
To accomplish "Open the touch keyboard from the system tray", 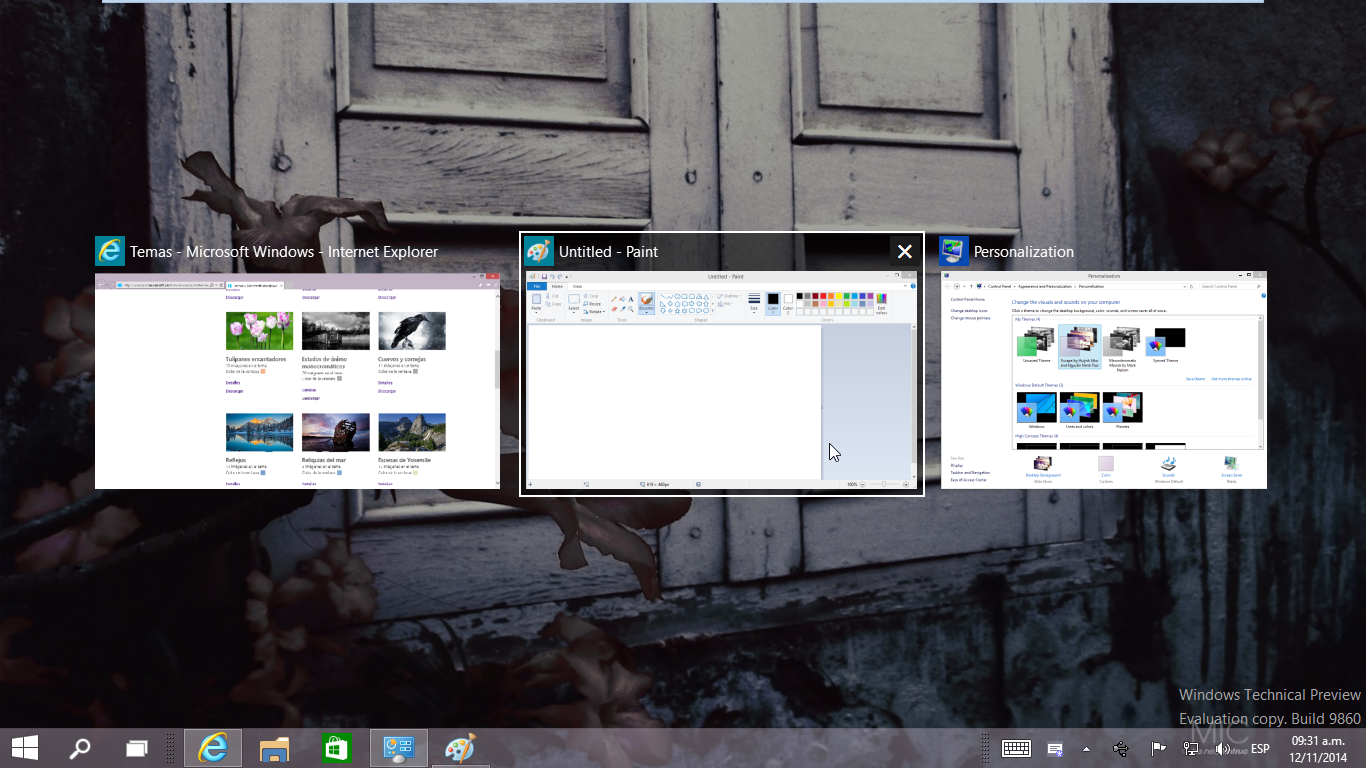I will click(x=1017, y=748).
